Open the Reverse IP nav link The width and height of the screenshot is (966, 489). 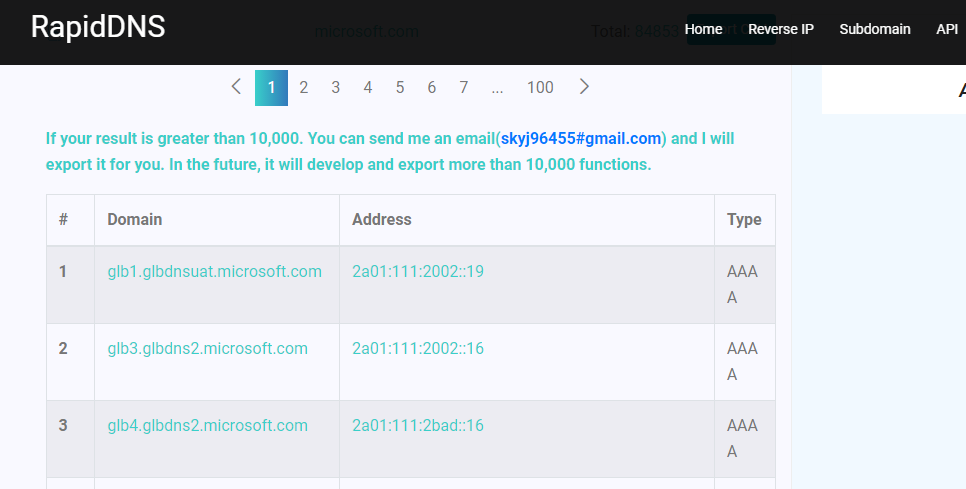pyautogui.click(x=781, y=29)
